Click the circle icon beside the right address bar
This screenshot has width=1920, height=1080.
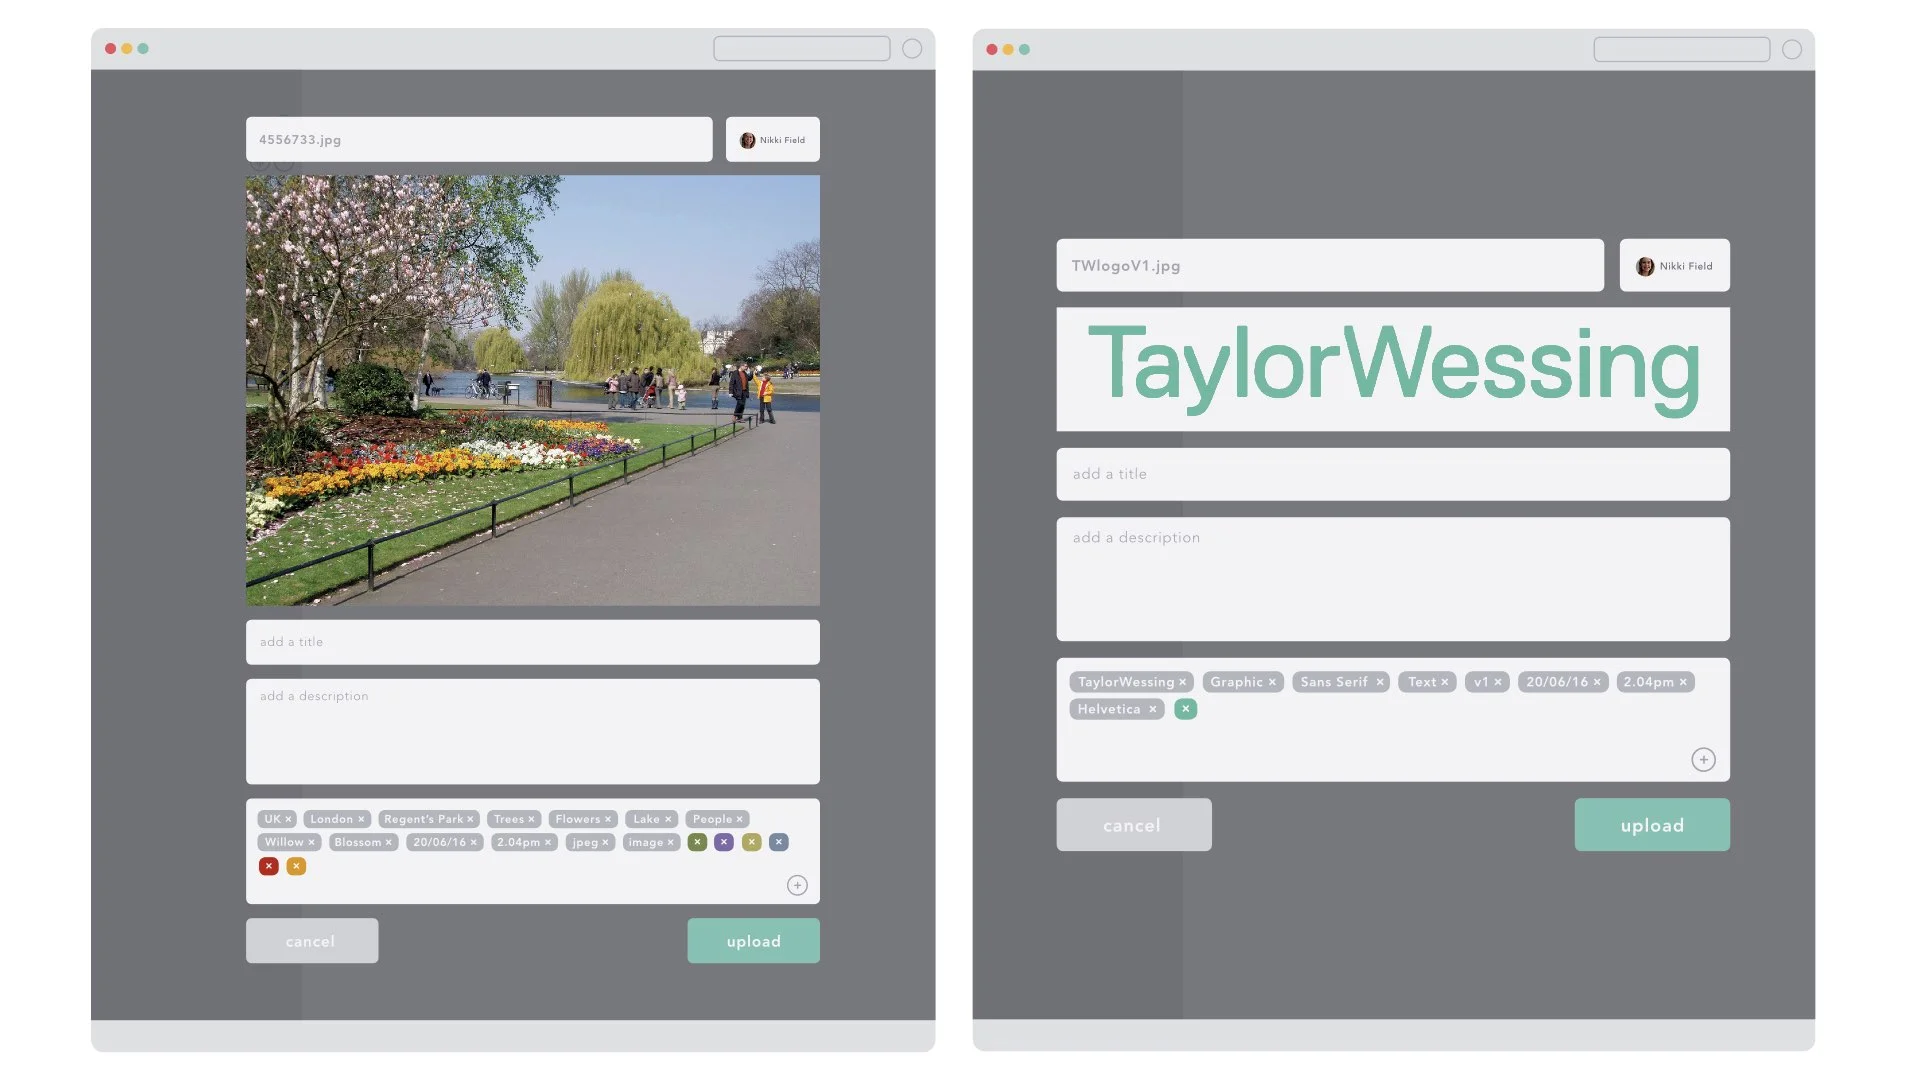1792,50
